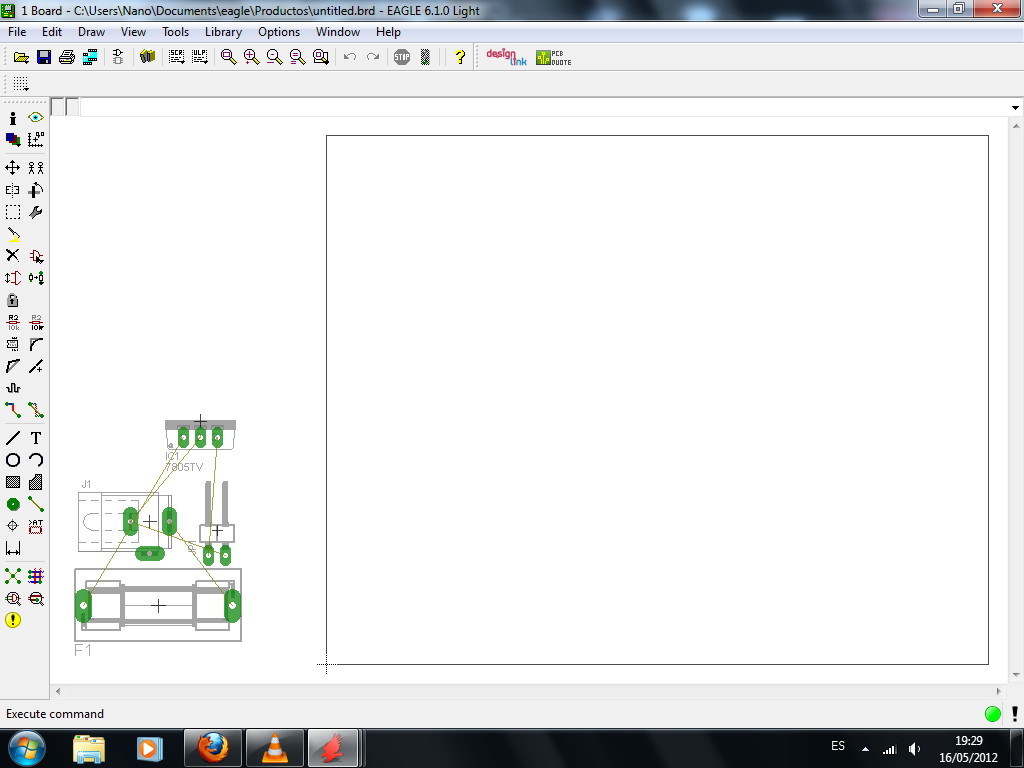Open the File menu

[x=17, y=32]
